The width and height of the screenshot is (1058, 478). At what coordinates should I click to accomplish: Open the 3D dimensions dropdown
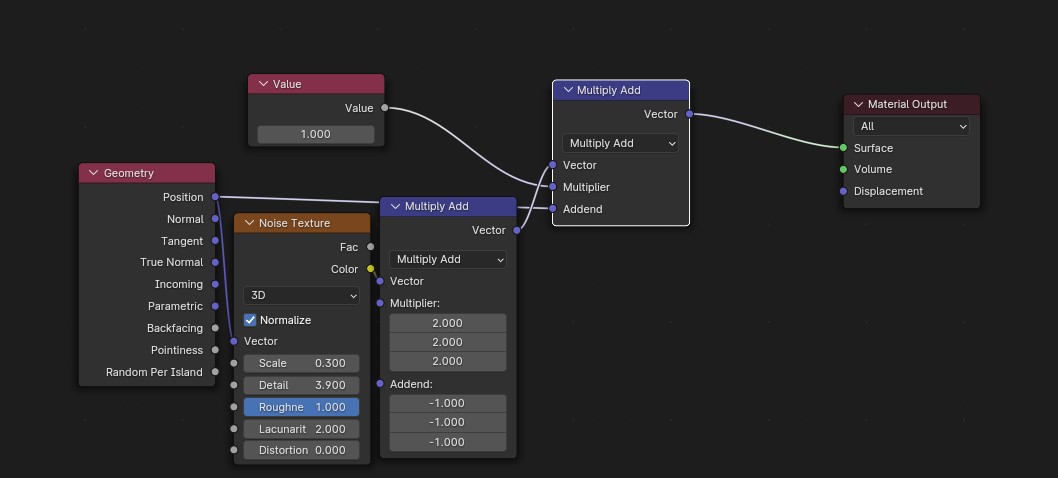(x=301, y=296)
